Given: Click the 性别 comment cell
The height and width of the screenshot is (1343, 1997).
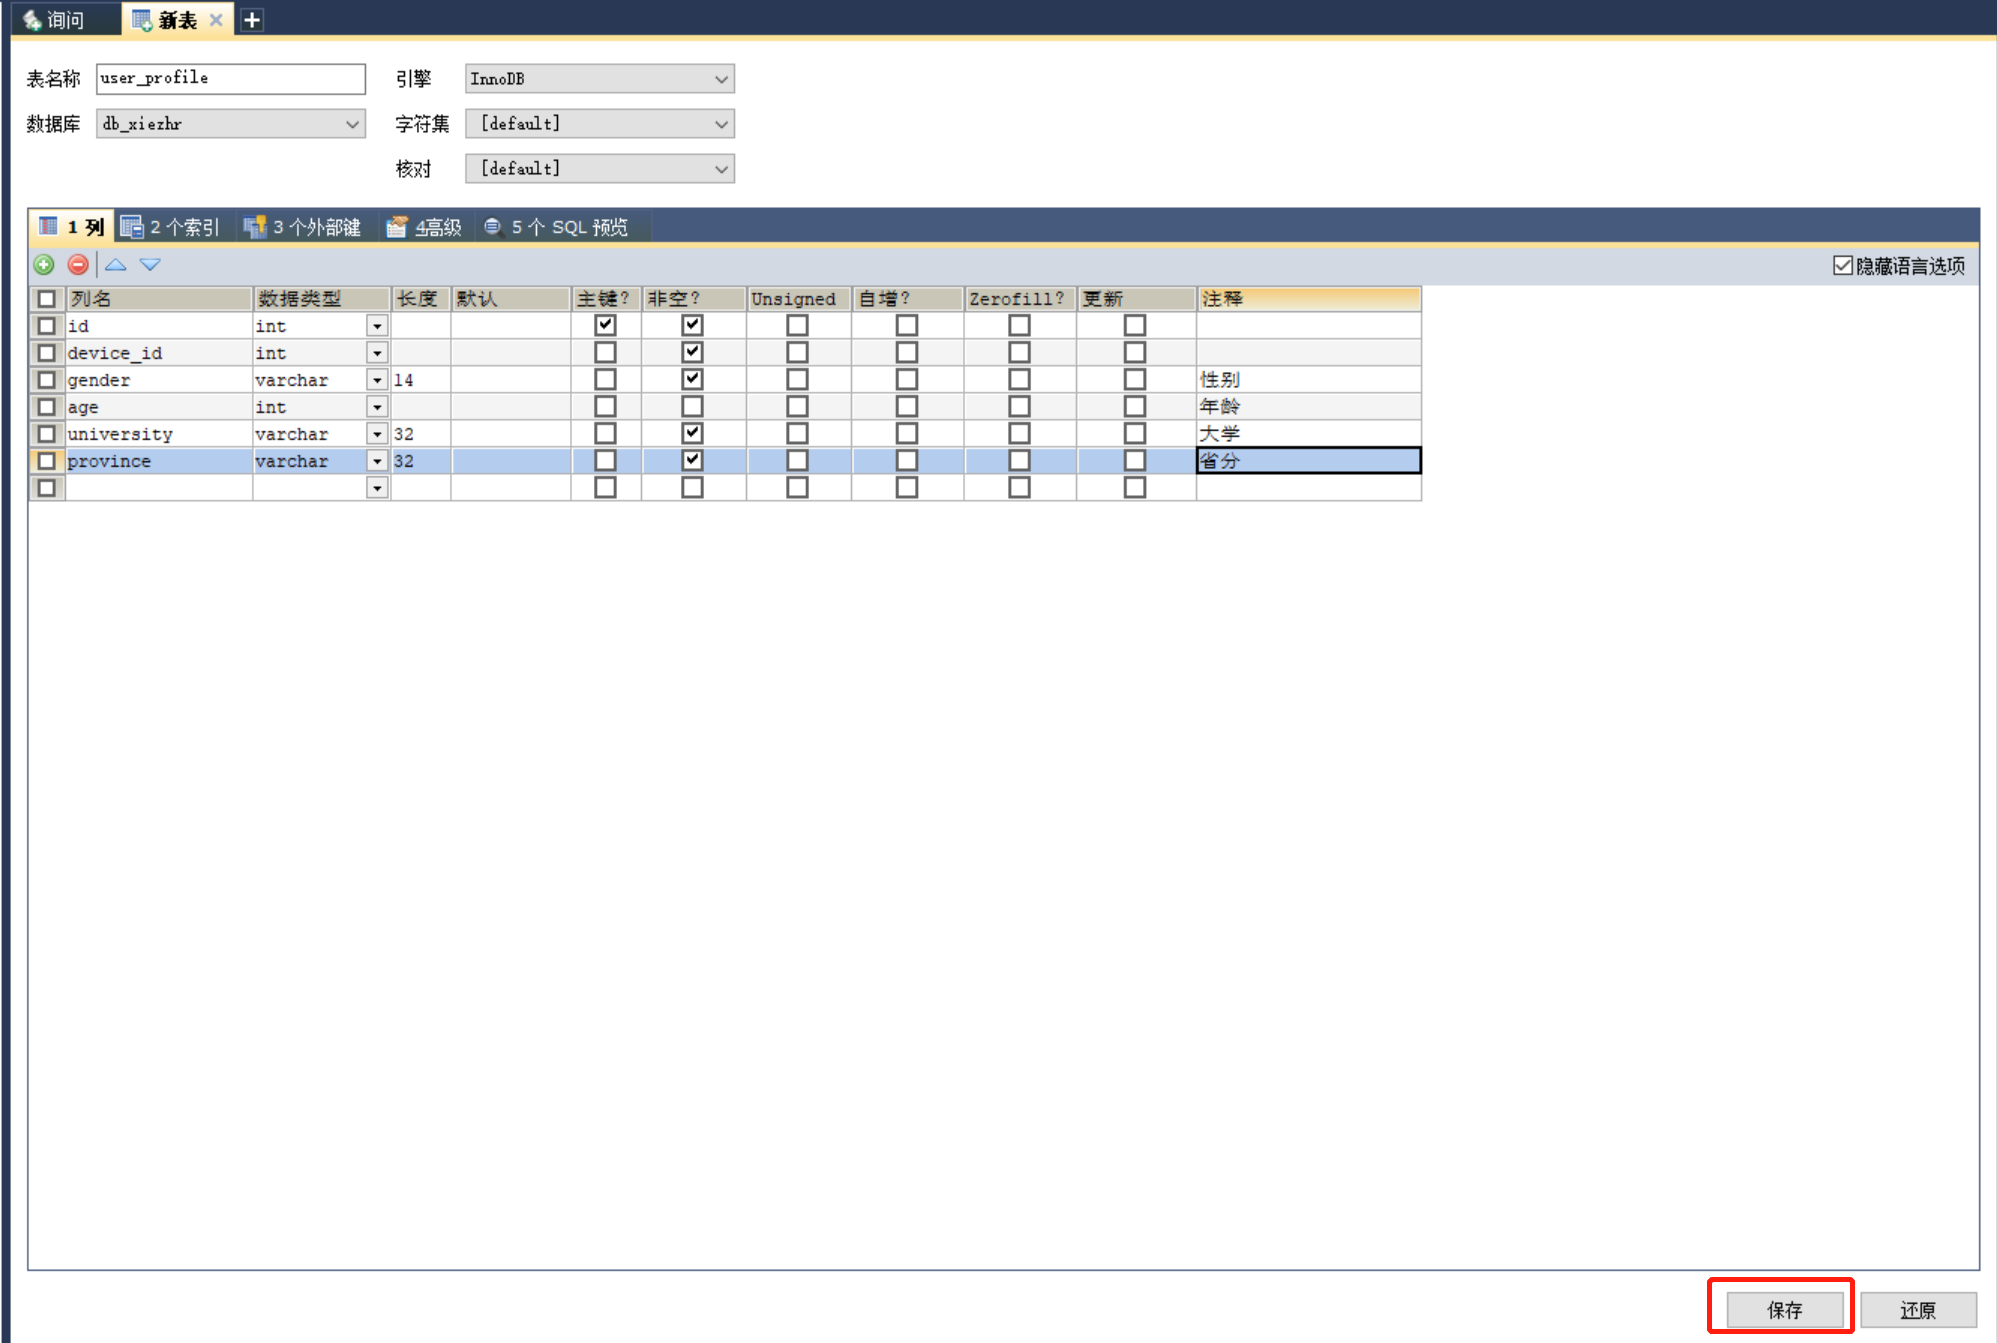Looking at the screenshot, I should (x=1308, y=380).
